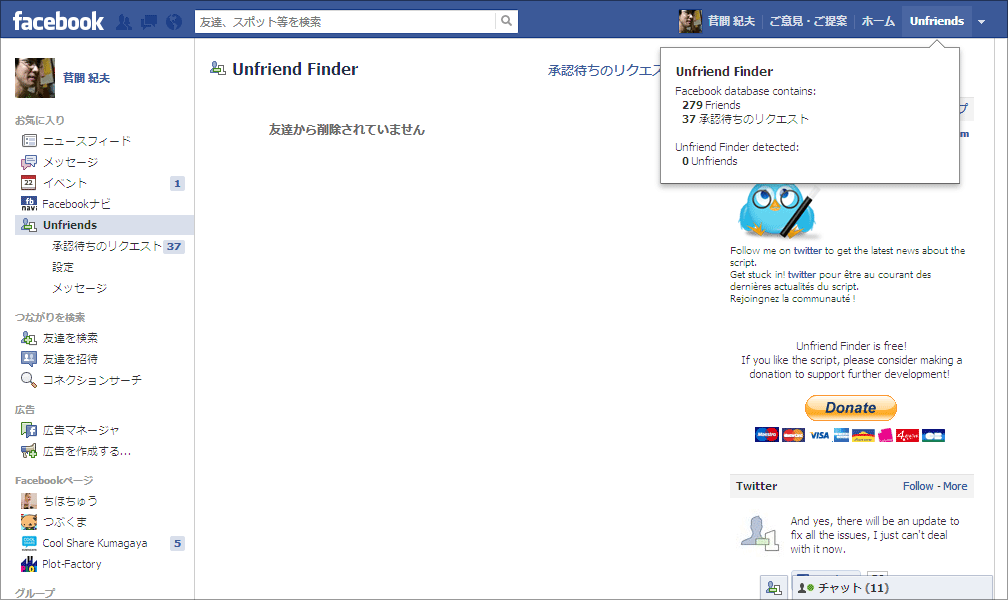Open messages icon in top bar
The image size is (1008, 600).
pos(149,23)
